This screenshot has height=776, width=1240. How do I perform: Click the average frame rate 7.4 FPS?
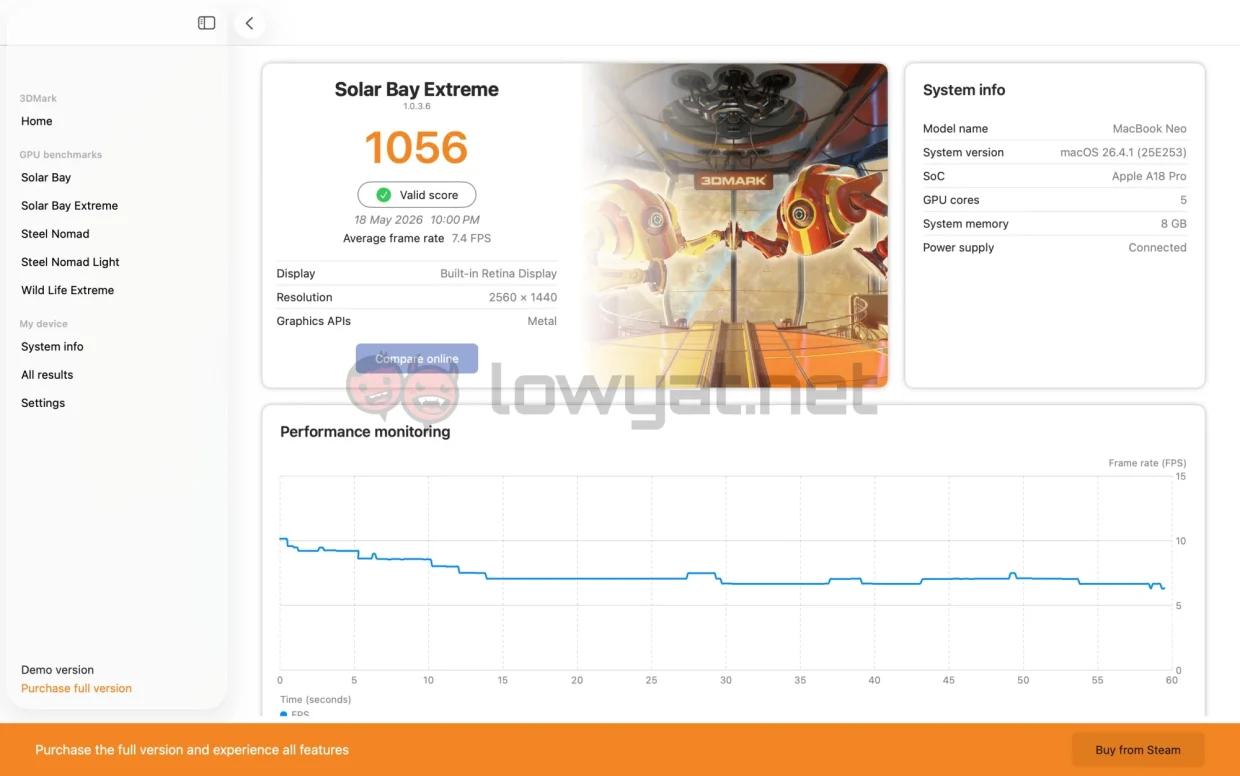tap(471, 238)
